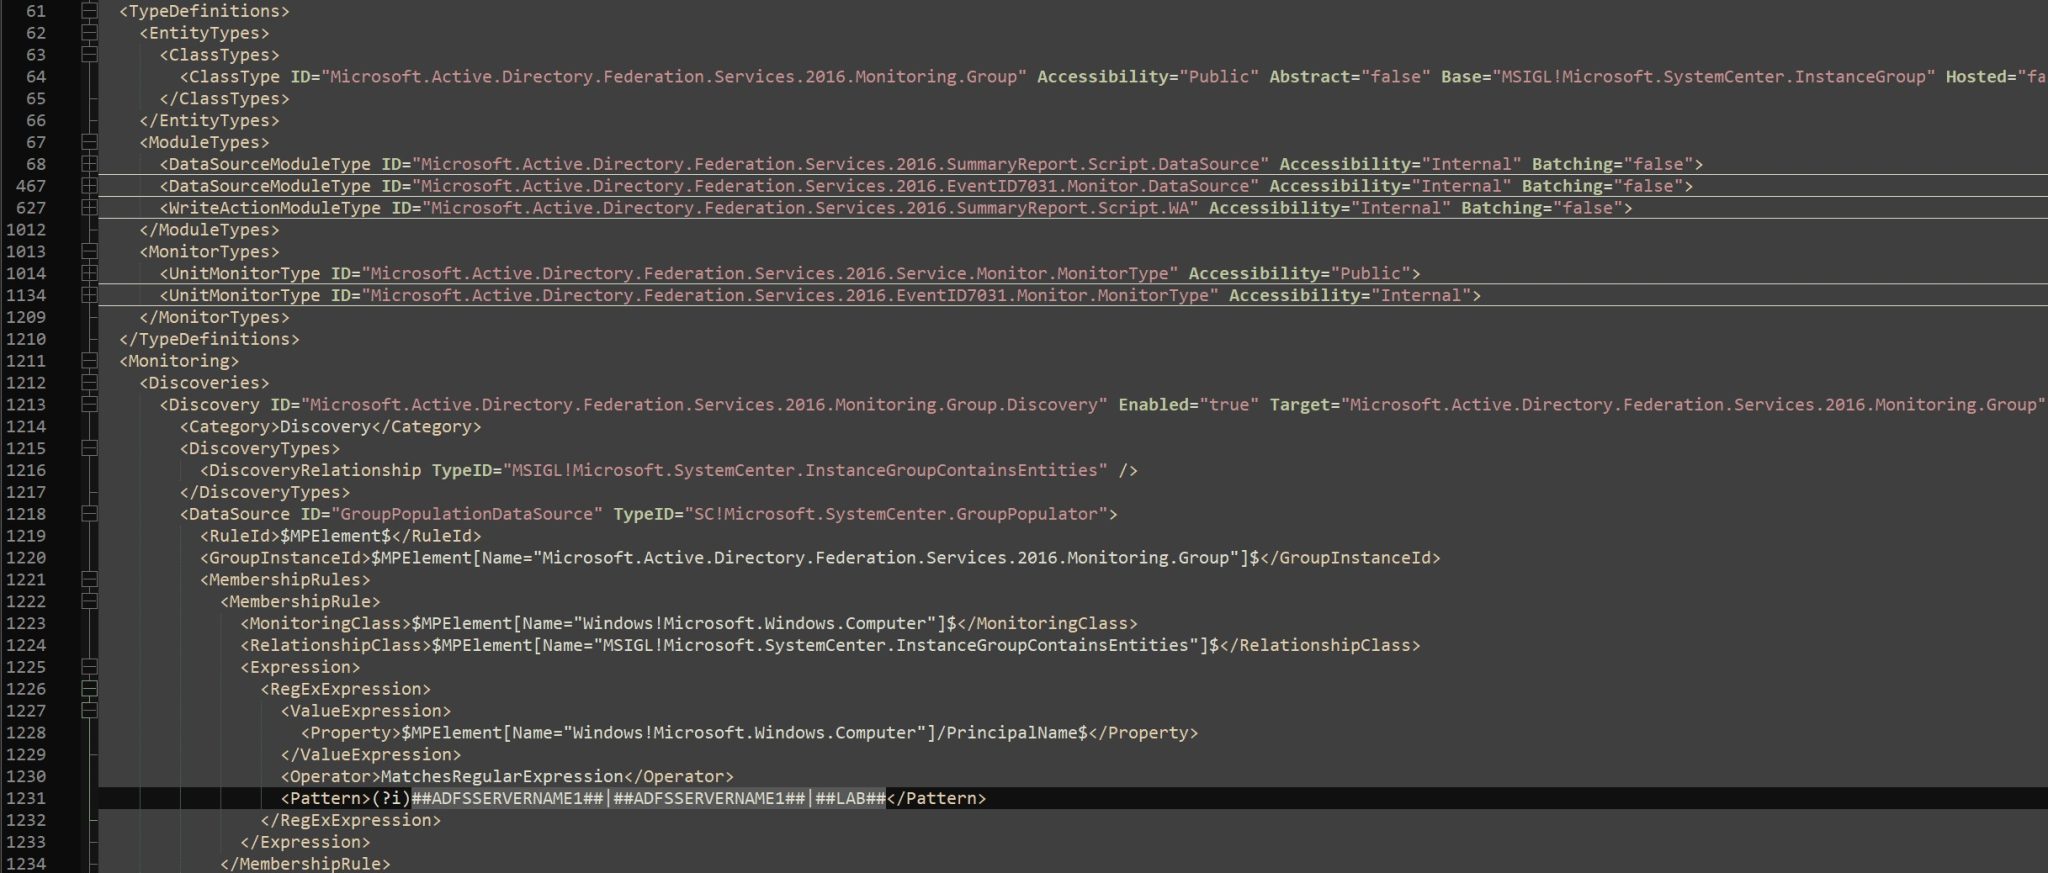Collapse the DiscoveryTypes fold on line 1215
The image size is (2048, 873).
(x=89, y=448)
